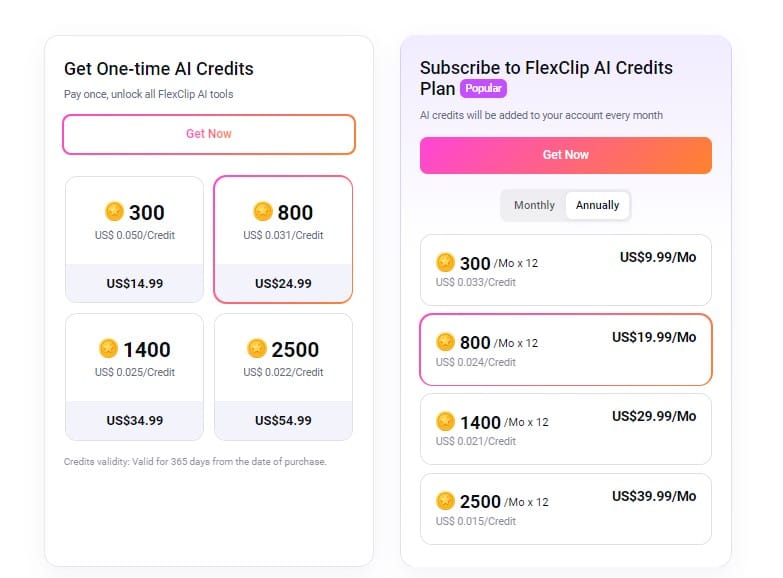Click the coin icon beside 300 one-time credits
783x578 pixels.
pyautogui.click(x=114, y=212)
